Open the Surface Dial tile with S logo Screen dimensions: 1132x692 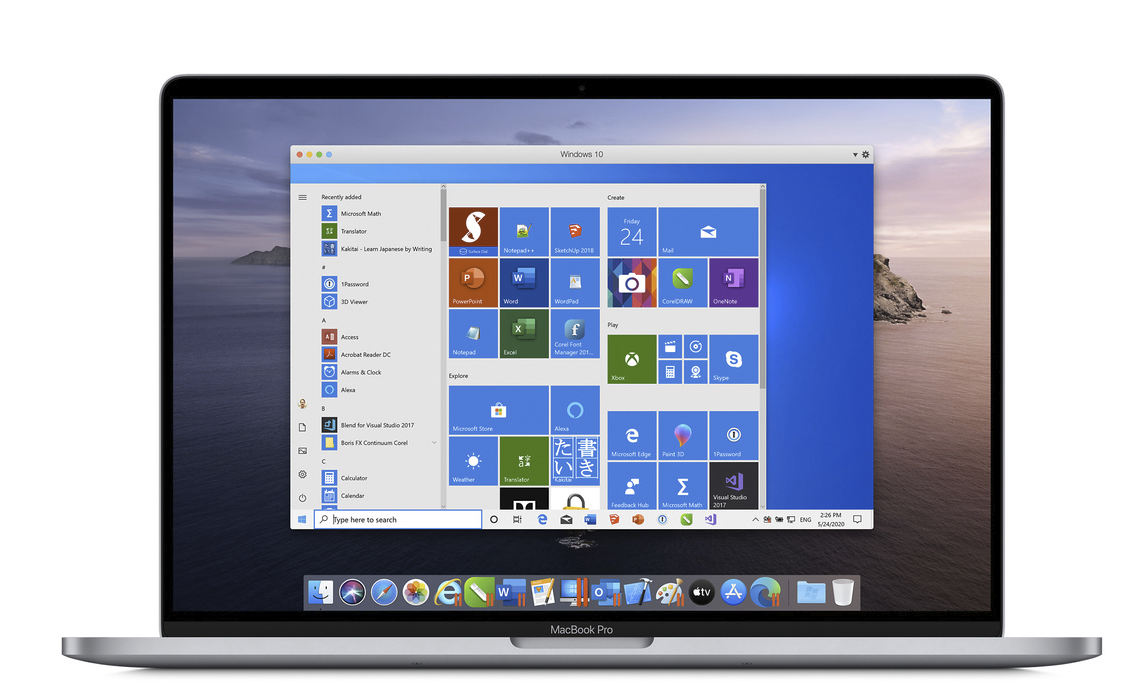pos(473,232)
